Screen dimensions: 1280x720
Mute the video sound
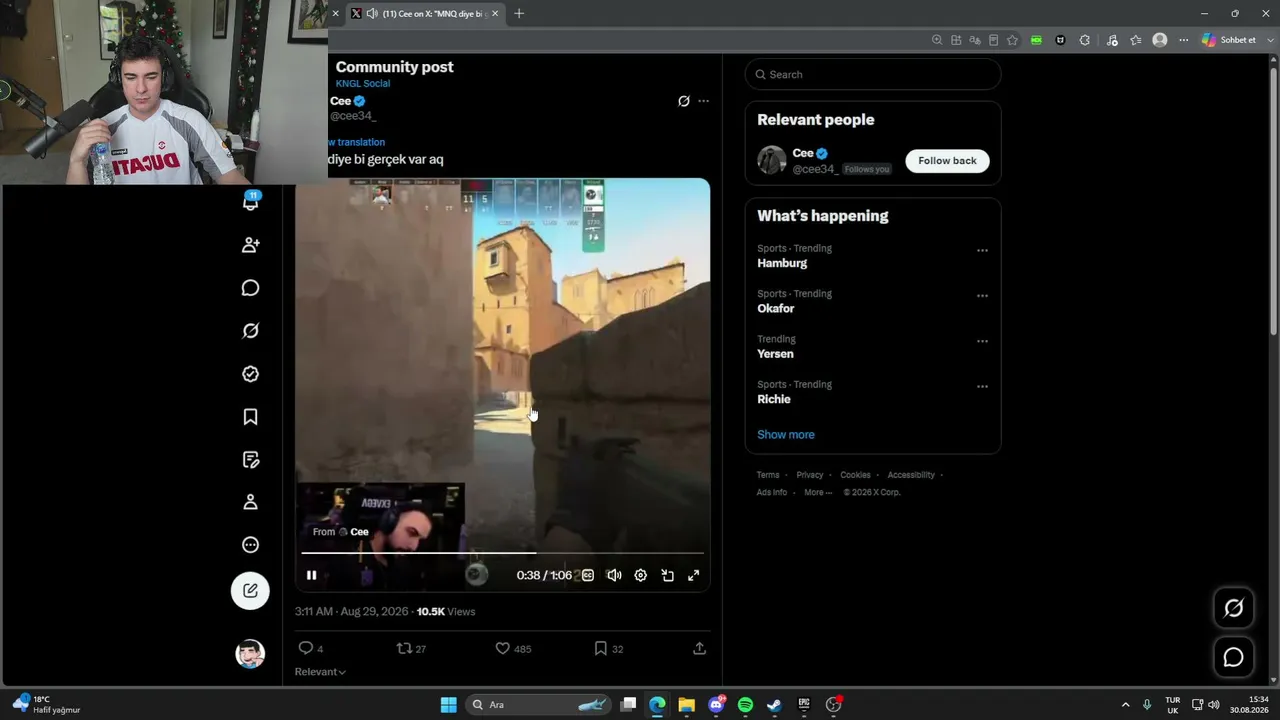pos(614,575)
